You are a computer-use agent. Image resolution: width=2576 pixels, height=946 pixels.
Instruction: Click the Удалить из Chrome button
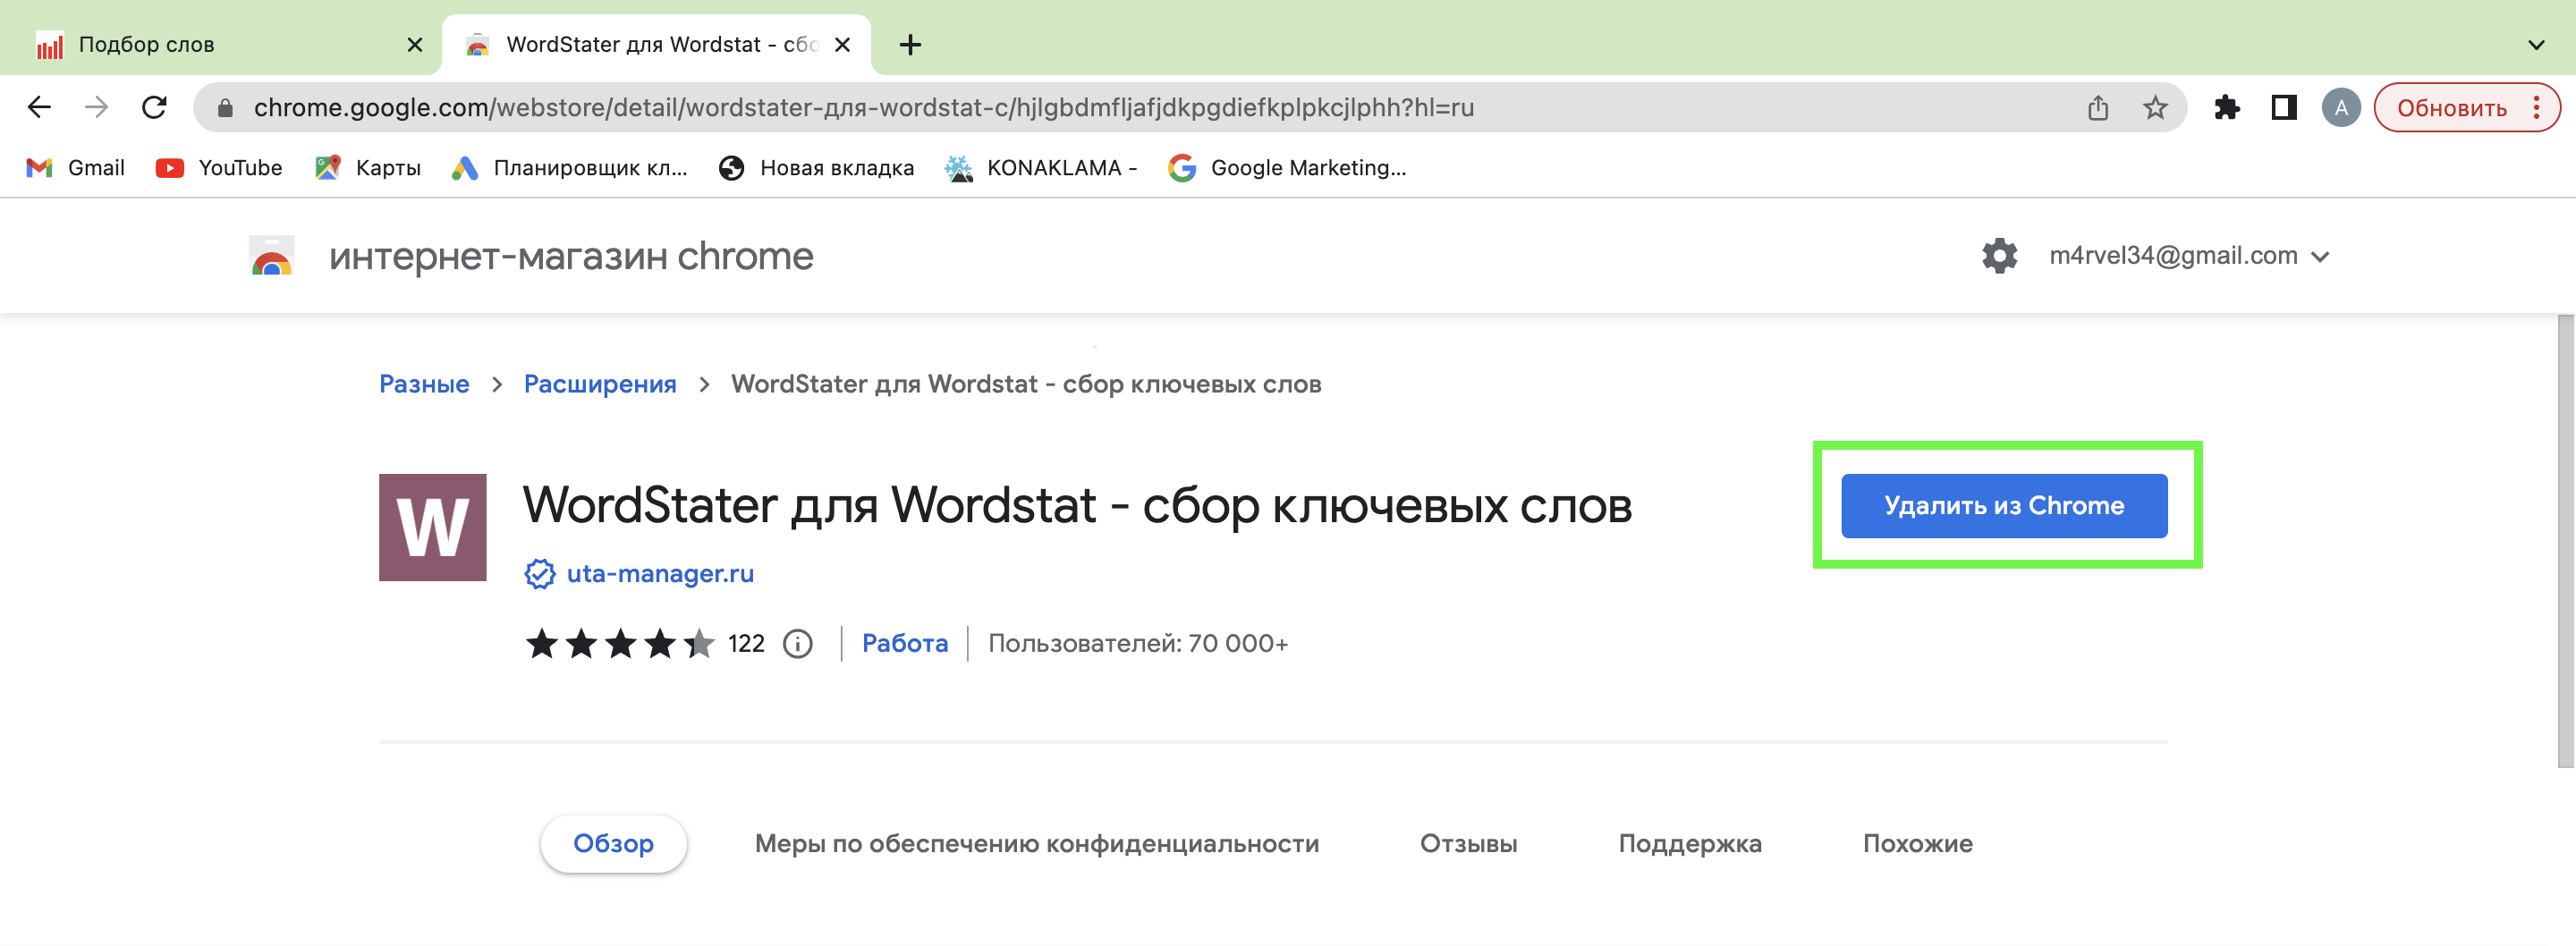pyautogui.click(x=2004, y=505)
